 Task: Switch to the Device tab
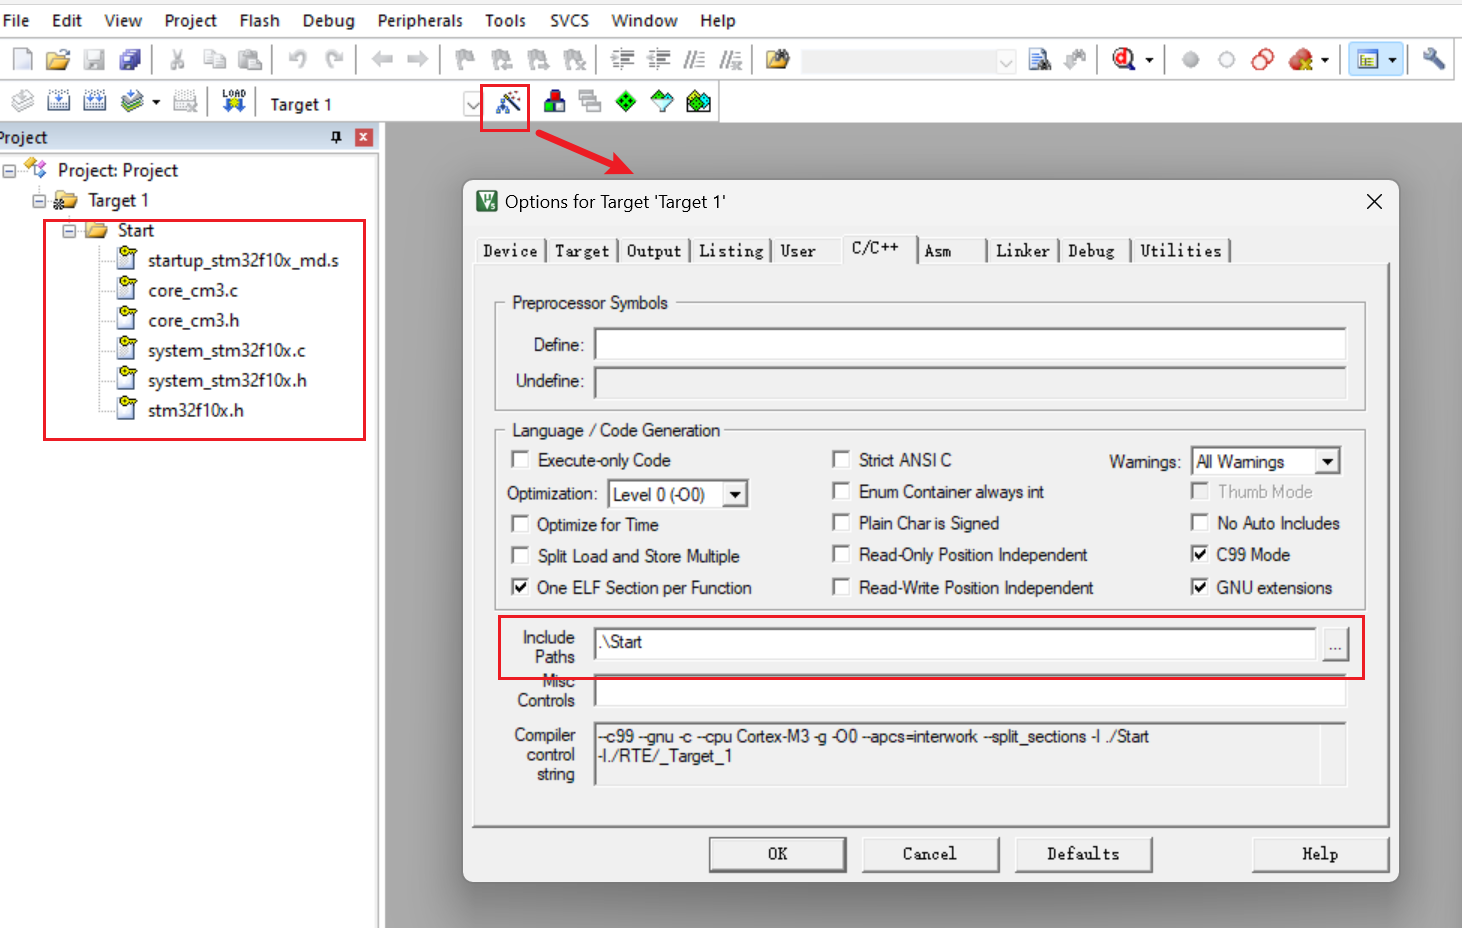pos(510,251)
